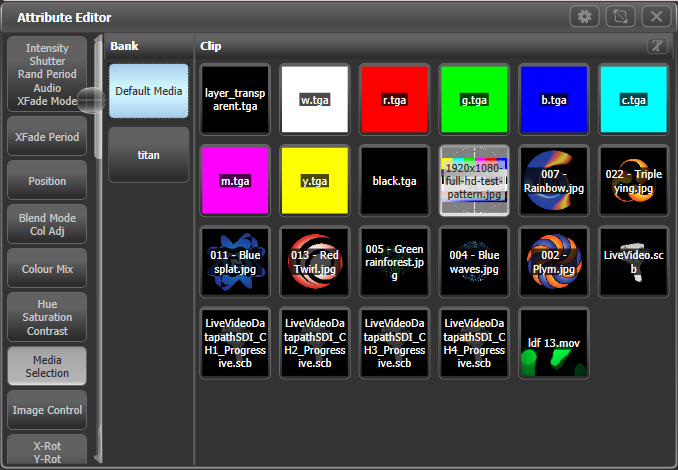Pick the 011 - Blue splat.jpg clip
Image resolution: width=678 pixels, height=470 pixels.
(x=235, y=262)
